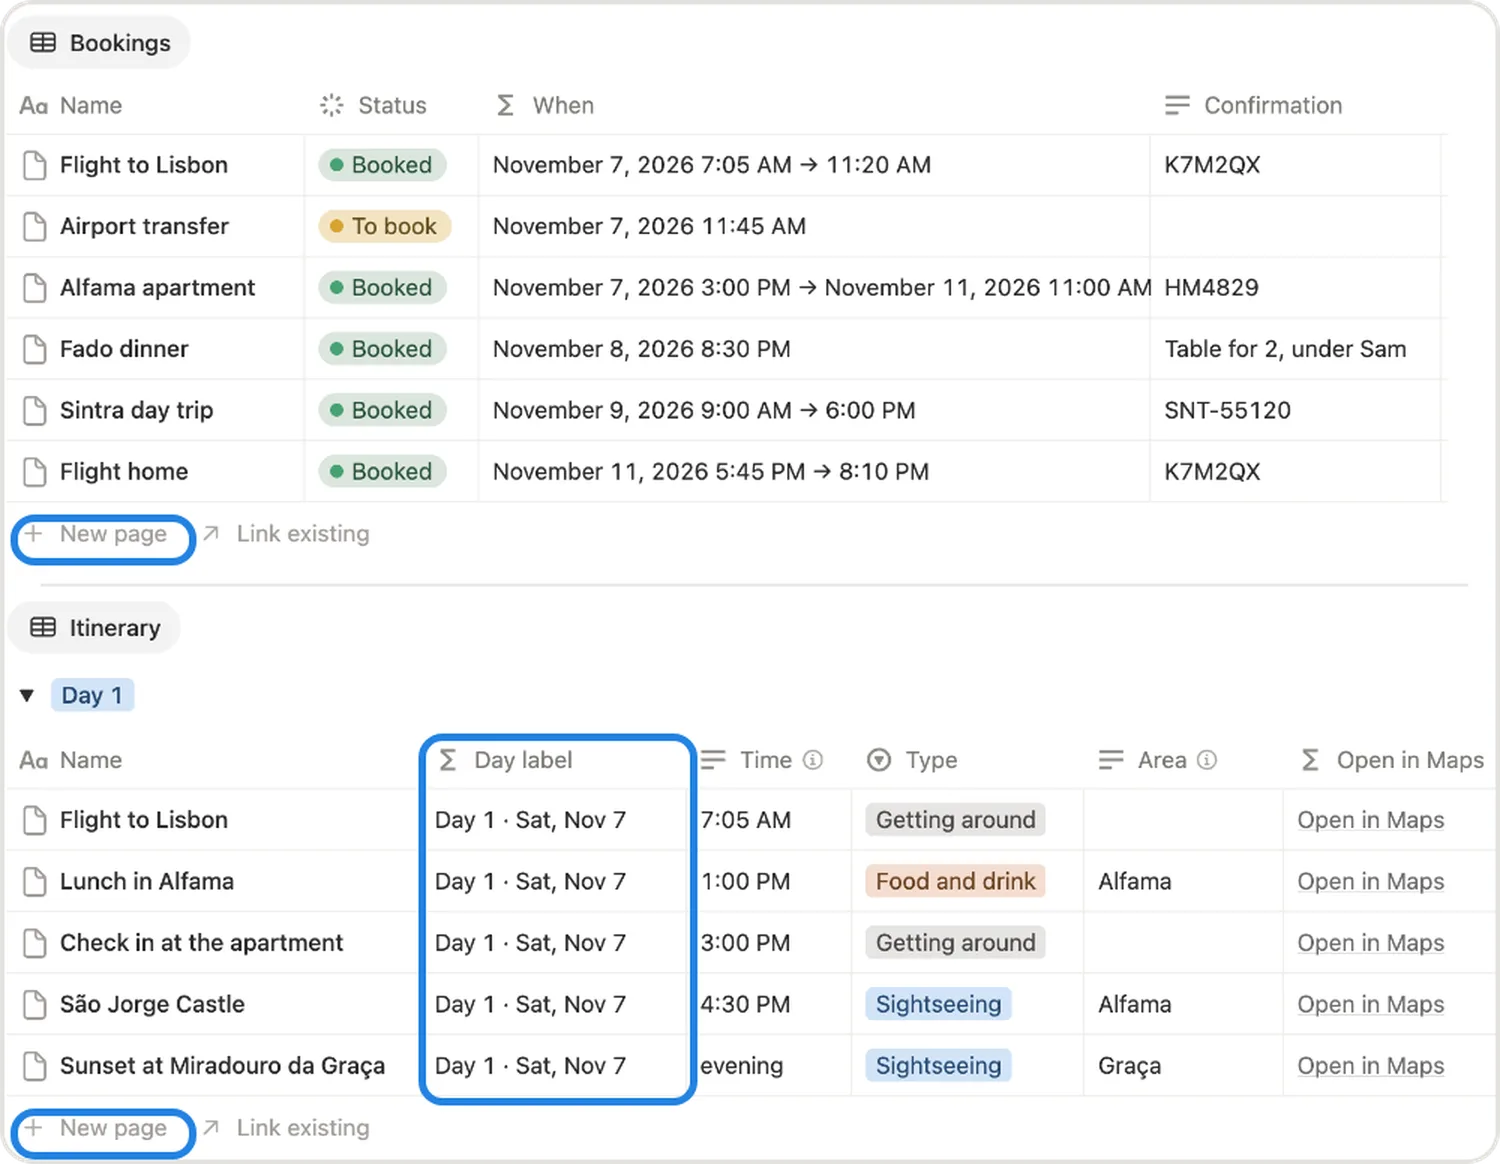Click the Day 1 group tag

tap(92, 695)
